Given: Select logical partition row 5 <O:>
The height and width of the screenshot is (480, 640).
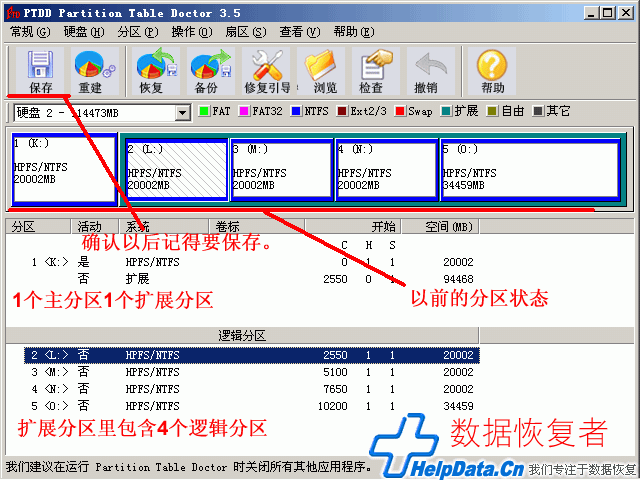Looking at the screenshot, I should pyautogui.click(x=252, y=406).
